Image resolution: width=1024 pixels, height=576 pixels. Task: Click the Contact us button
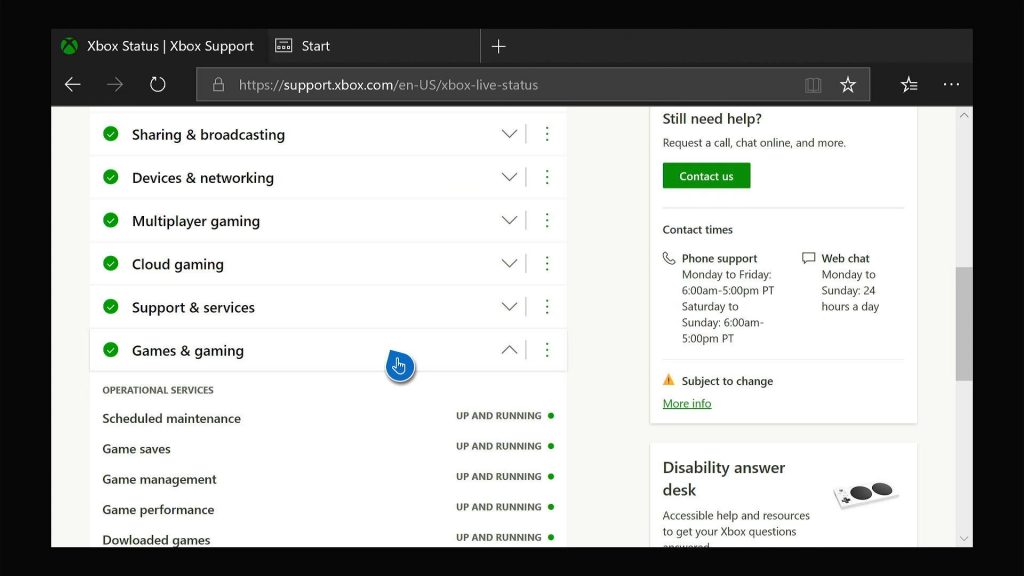706,176
